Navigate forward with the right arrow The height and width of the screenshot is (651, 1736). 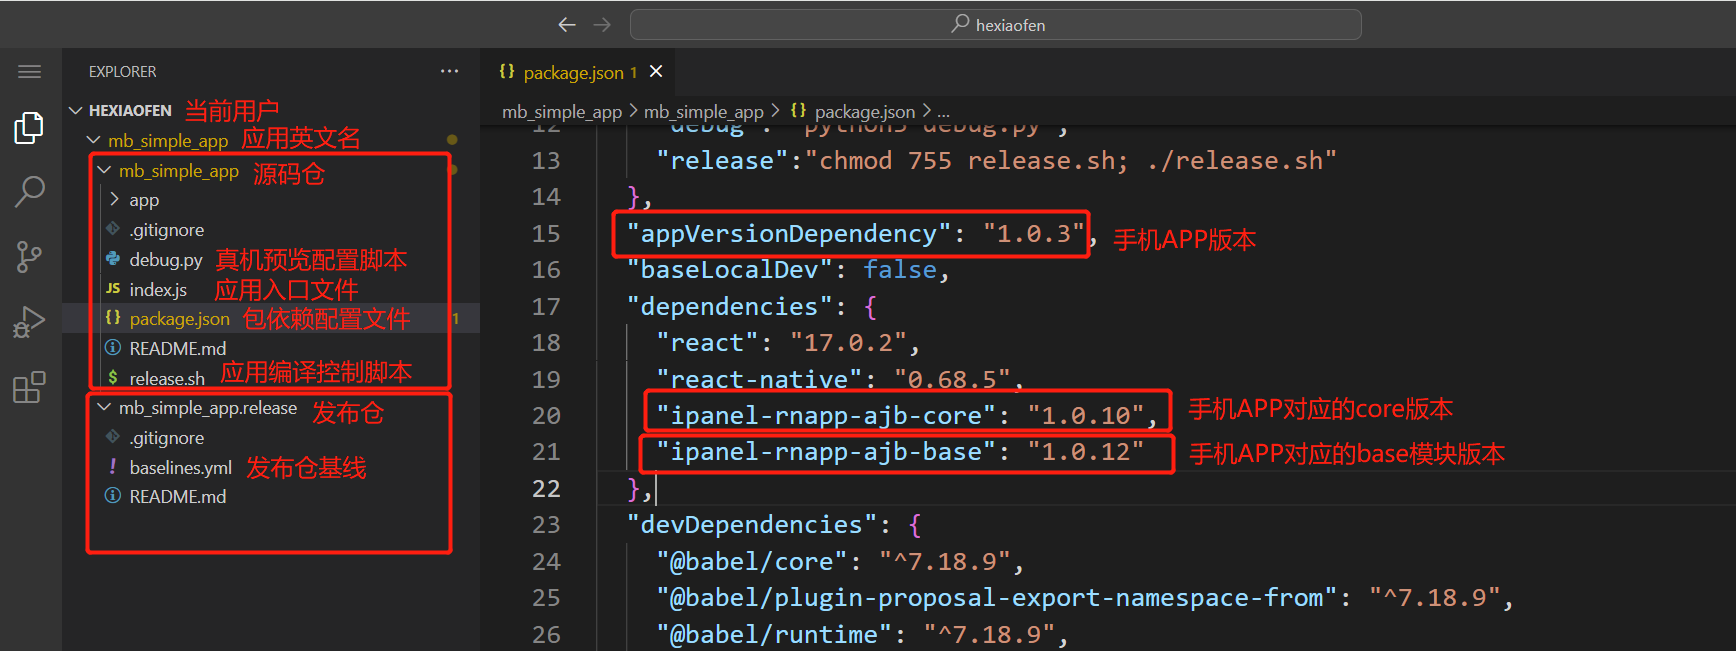click(602, 25)
